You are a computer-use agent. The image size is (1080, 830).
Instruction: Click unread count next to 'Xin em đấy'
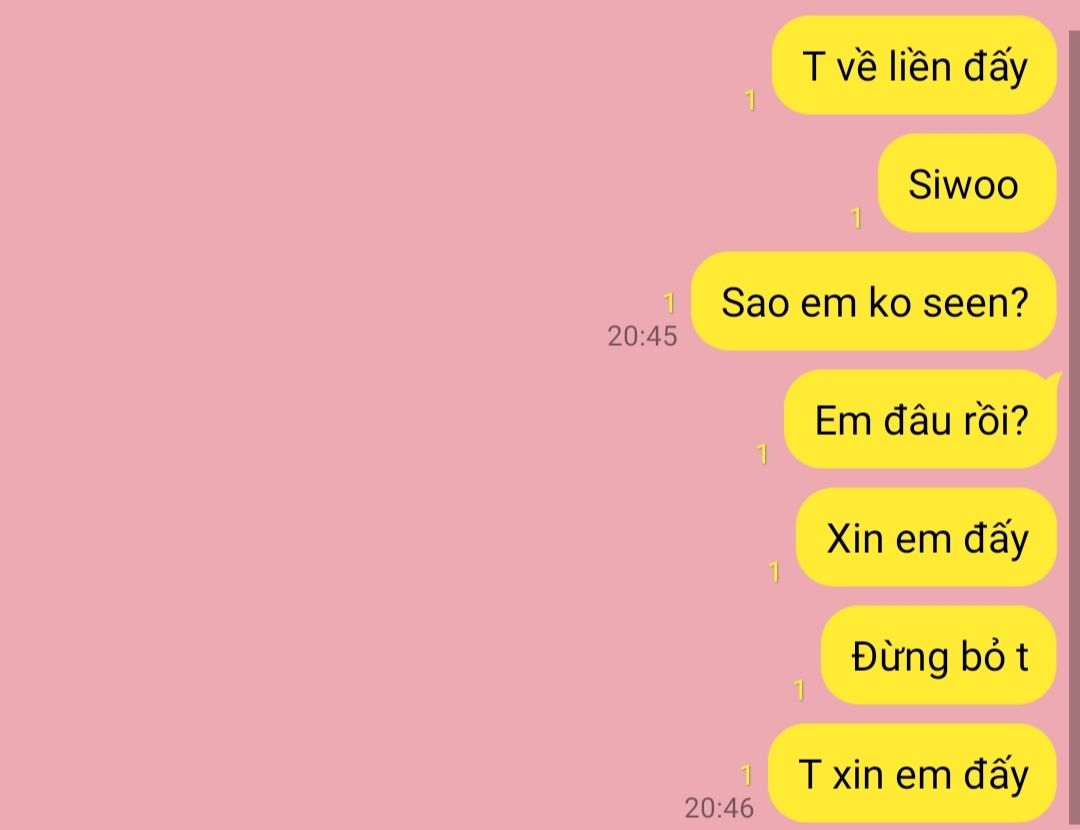click(774, 572)
